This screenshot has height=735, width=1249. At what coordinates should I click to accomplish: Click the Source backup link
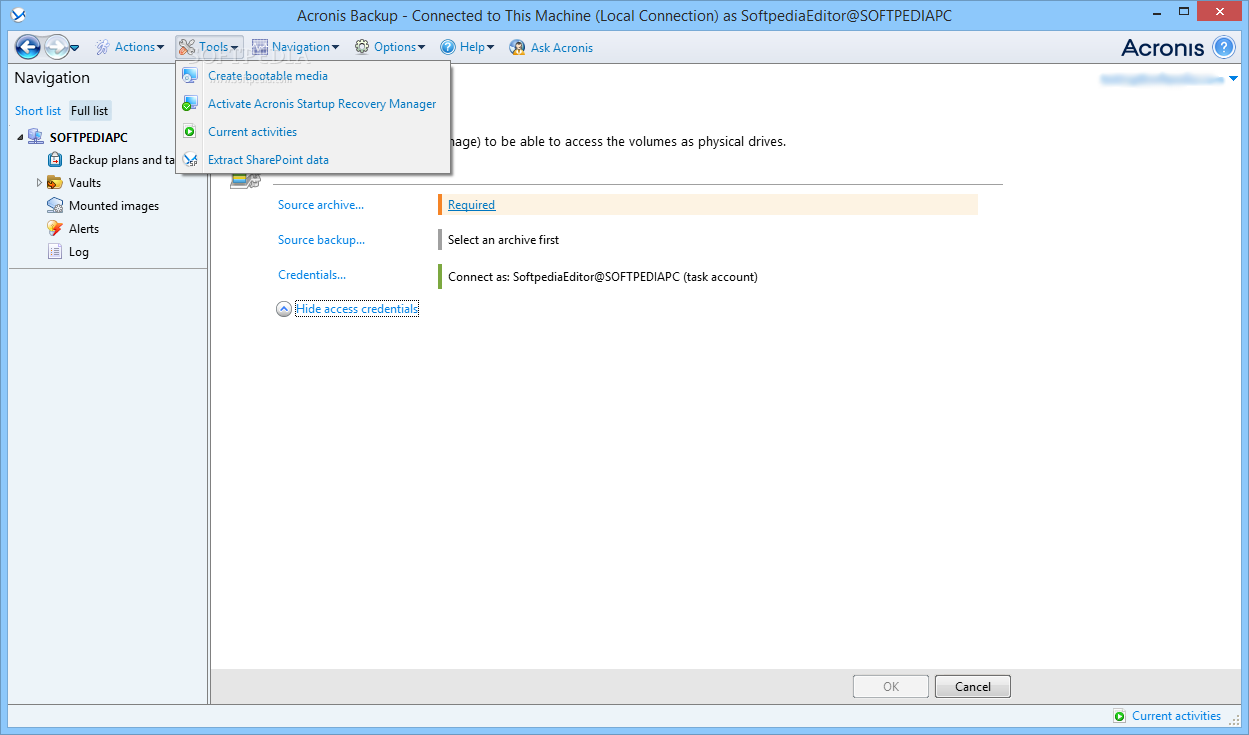coord(321,240)
